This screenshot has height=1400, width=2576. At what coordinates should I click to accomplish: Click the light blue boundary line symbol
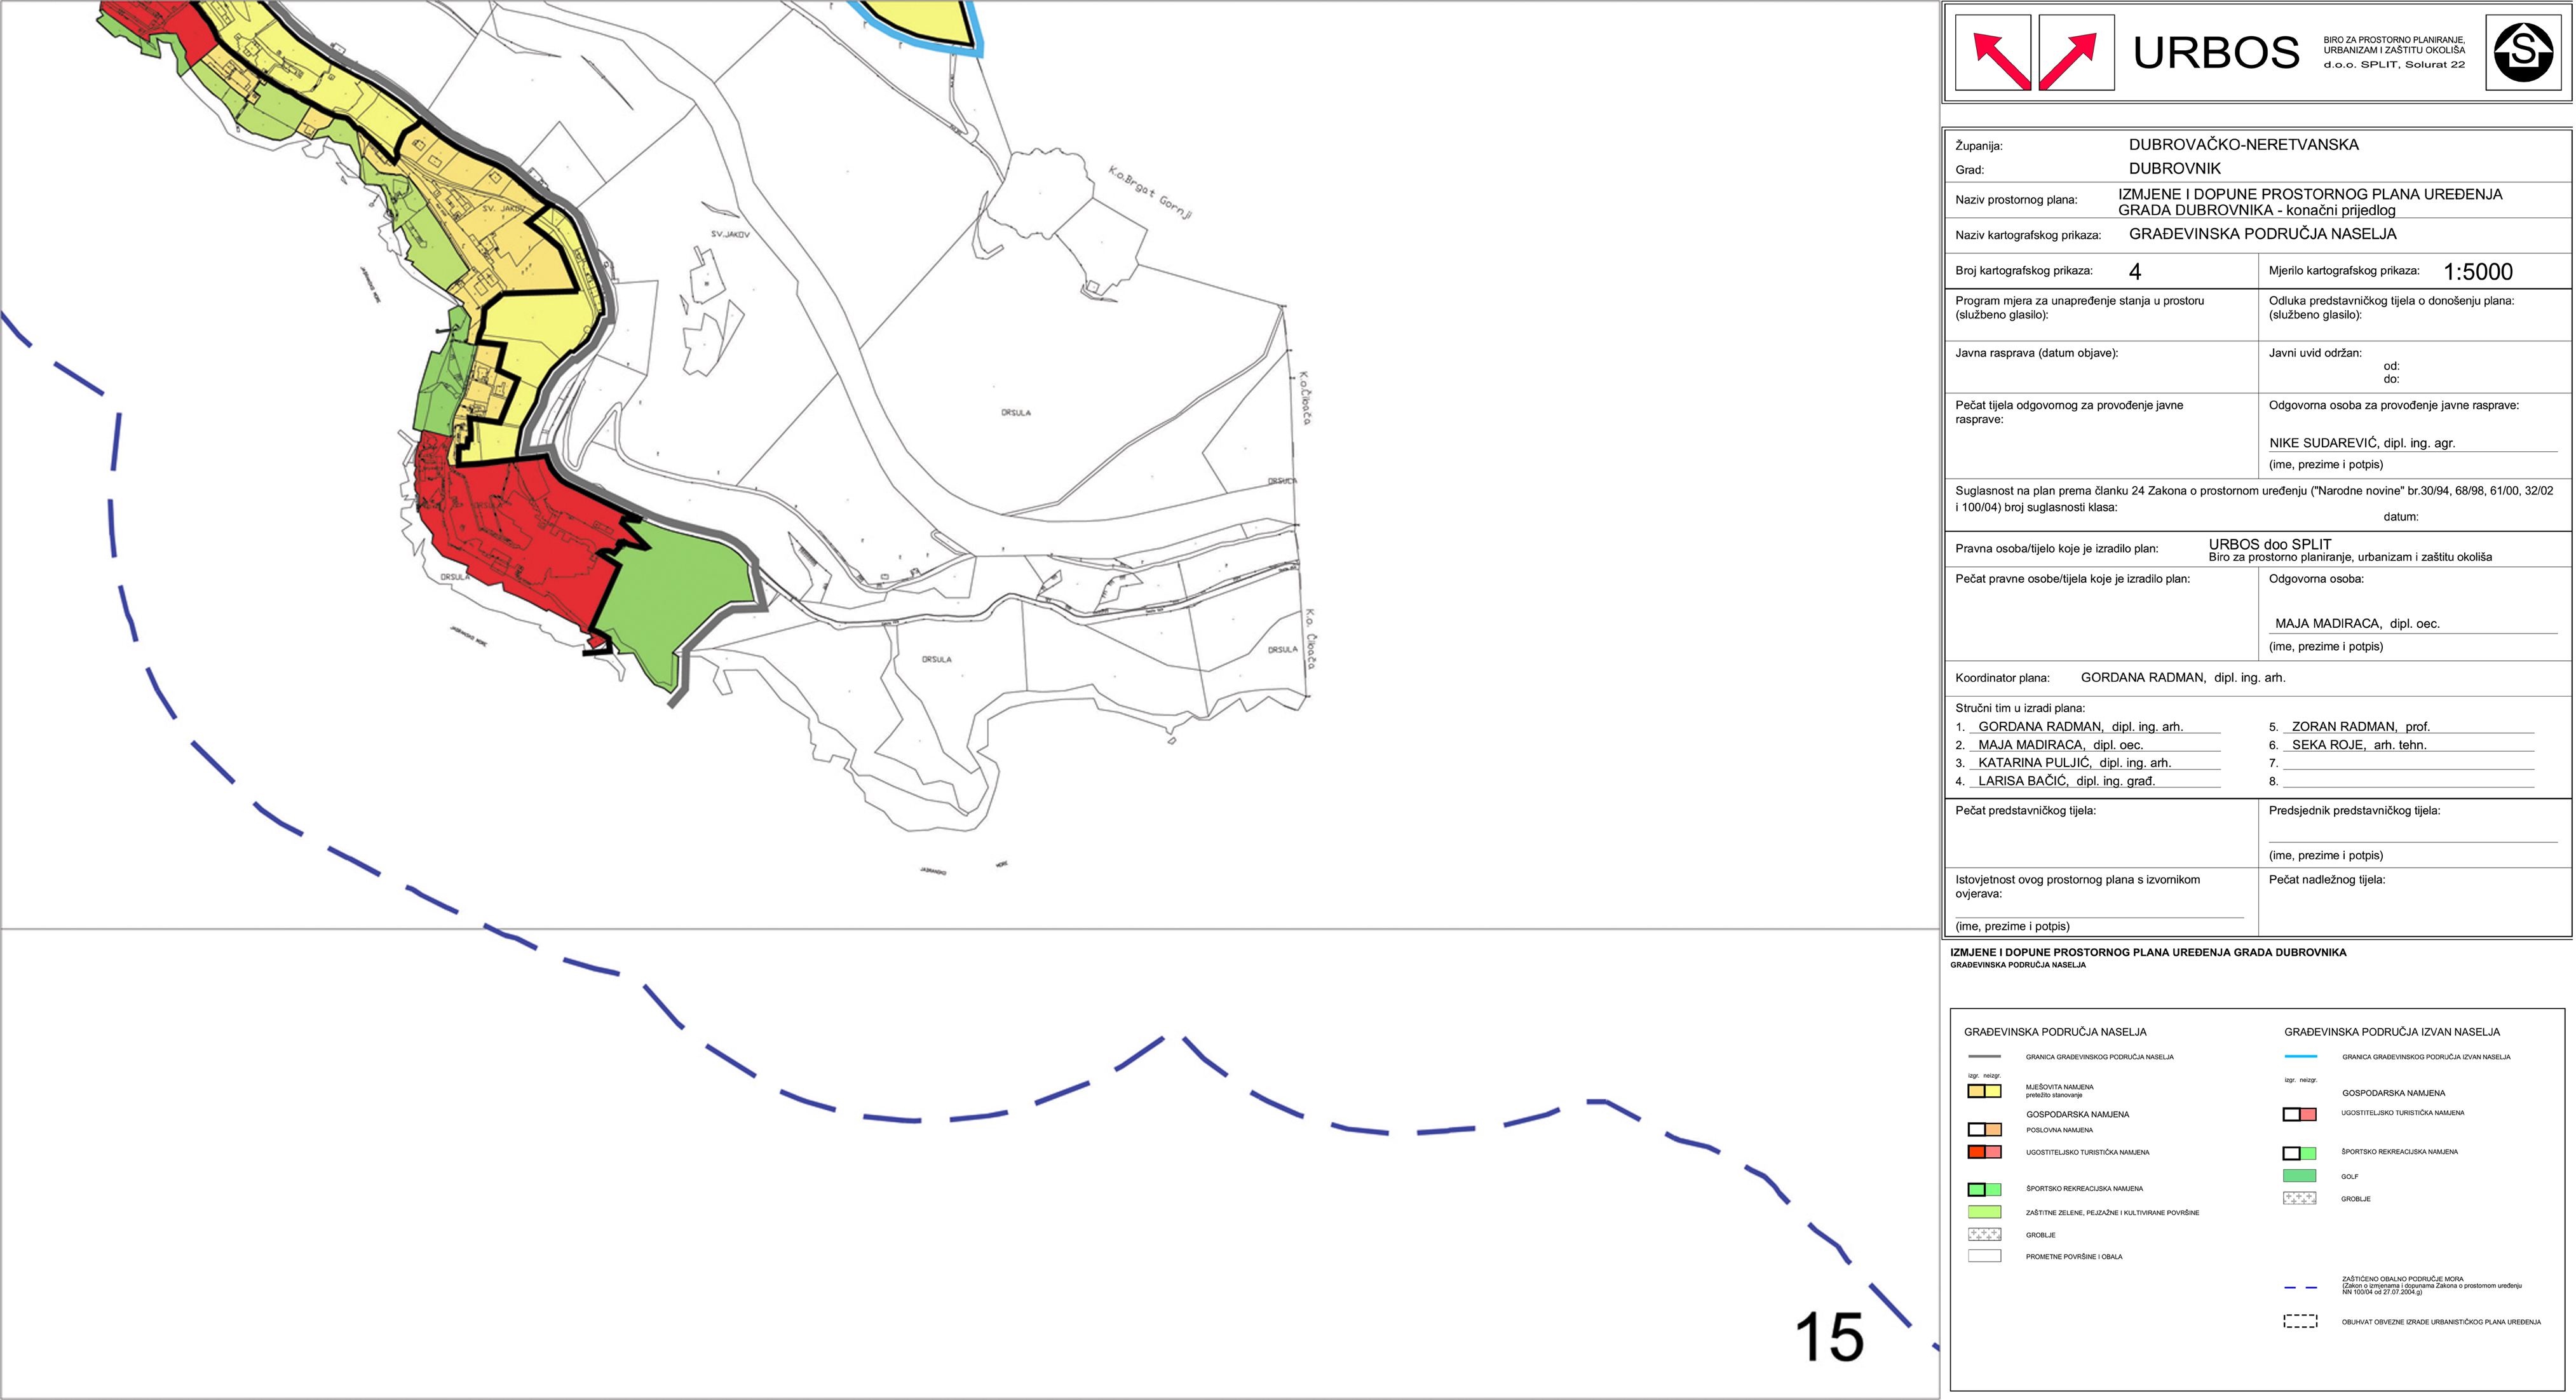pyautogui.click(x=2300, y=1056)
